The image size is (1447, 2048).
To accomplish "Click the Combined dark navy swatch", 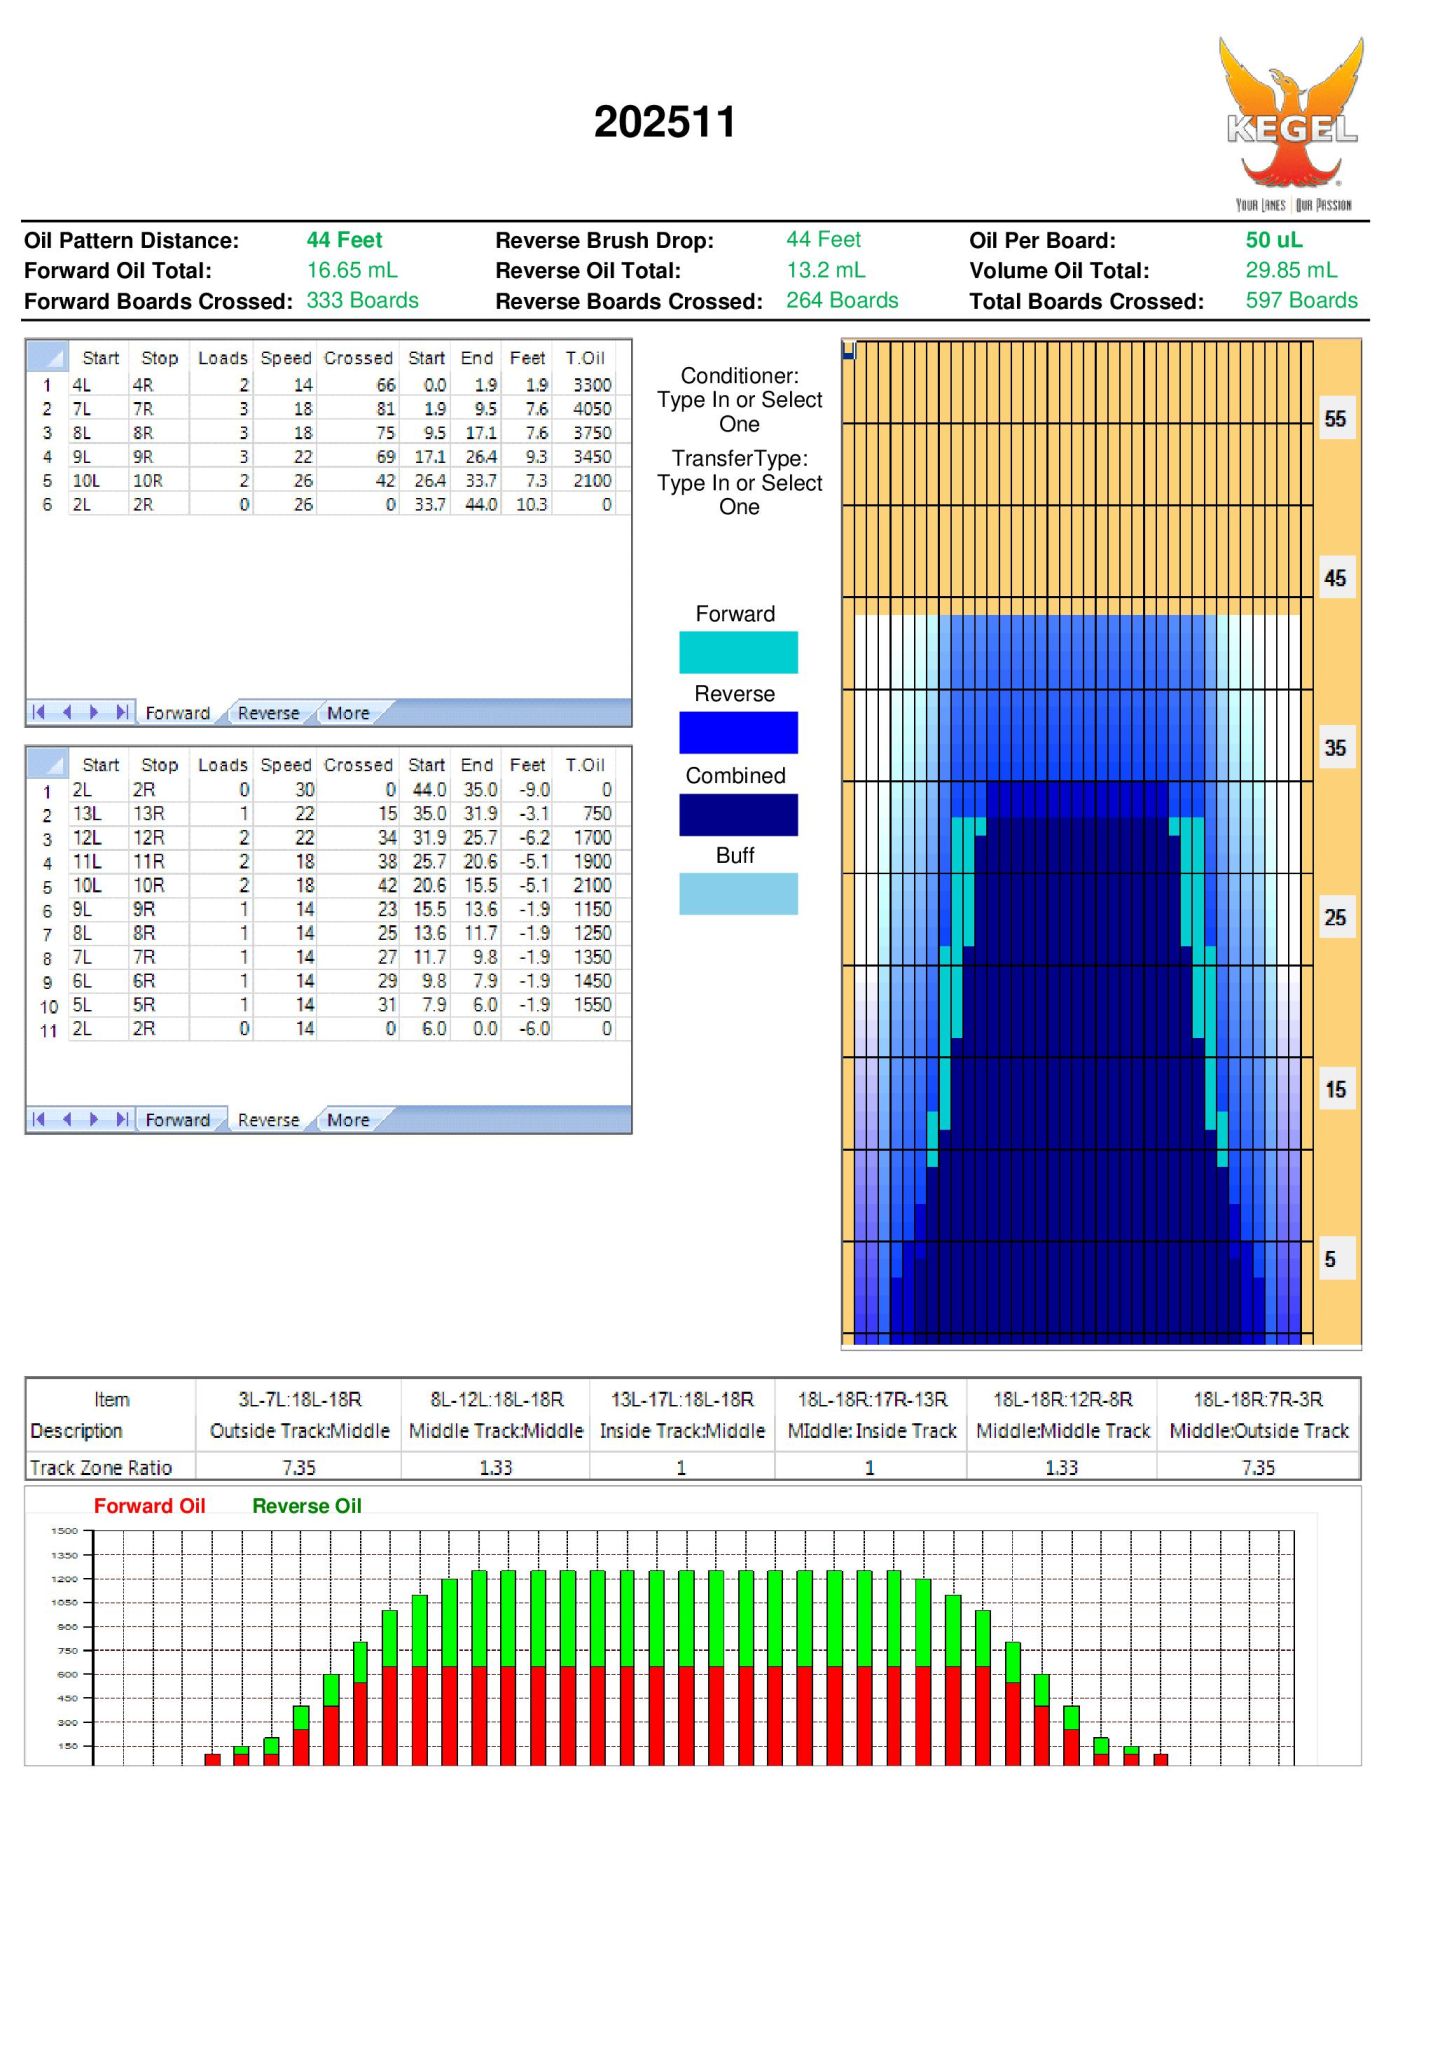I will point(738,814).
